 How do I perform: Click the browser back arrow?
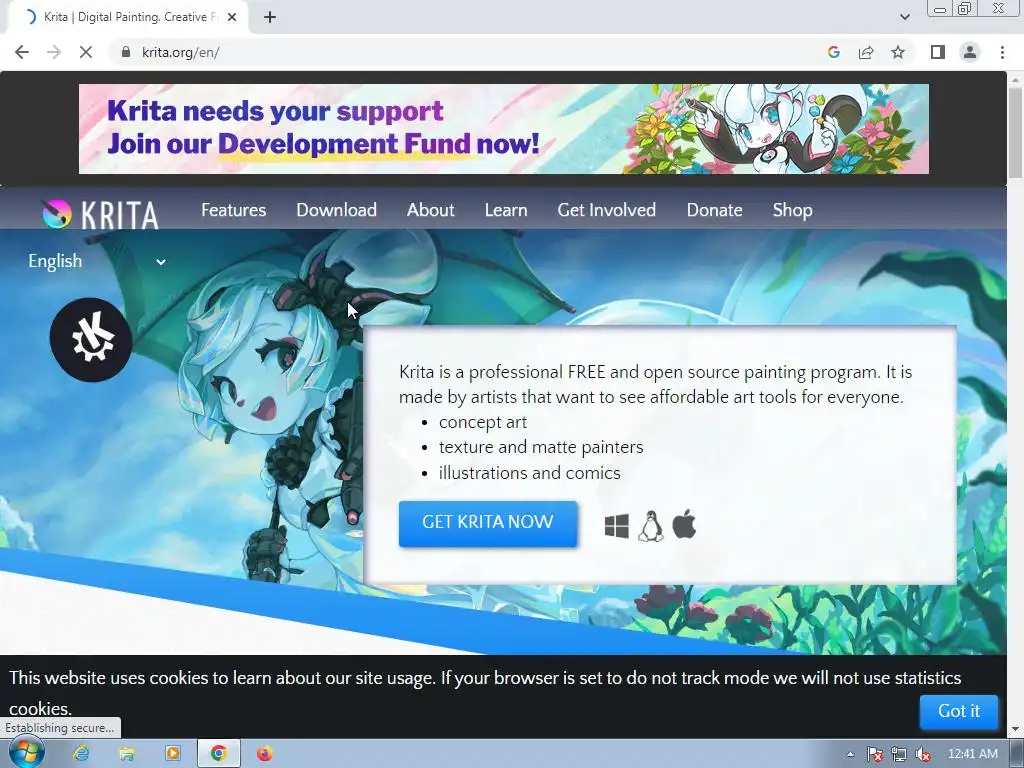point(22,52)
